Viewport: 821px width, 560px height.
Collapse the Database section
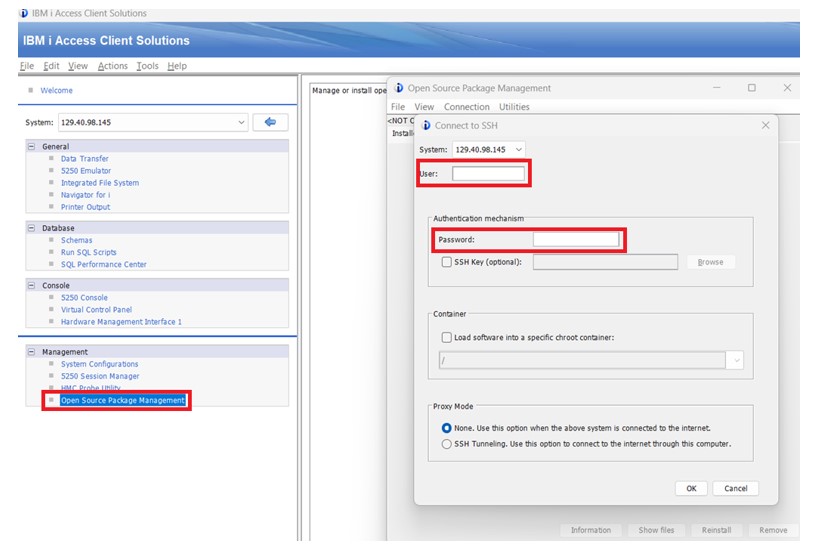point(31,228)
